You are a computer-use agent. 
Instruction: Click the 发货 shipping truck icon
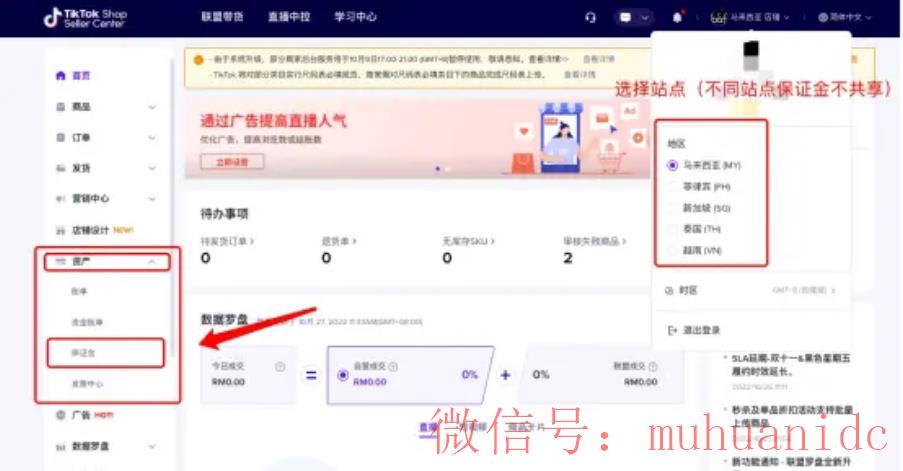pyautogui.click(x=60, y=168)
